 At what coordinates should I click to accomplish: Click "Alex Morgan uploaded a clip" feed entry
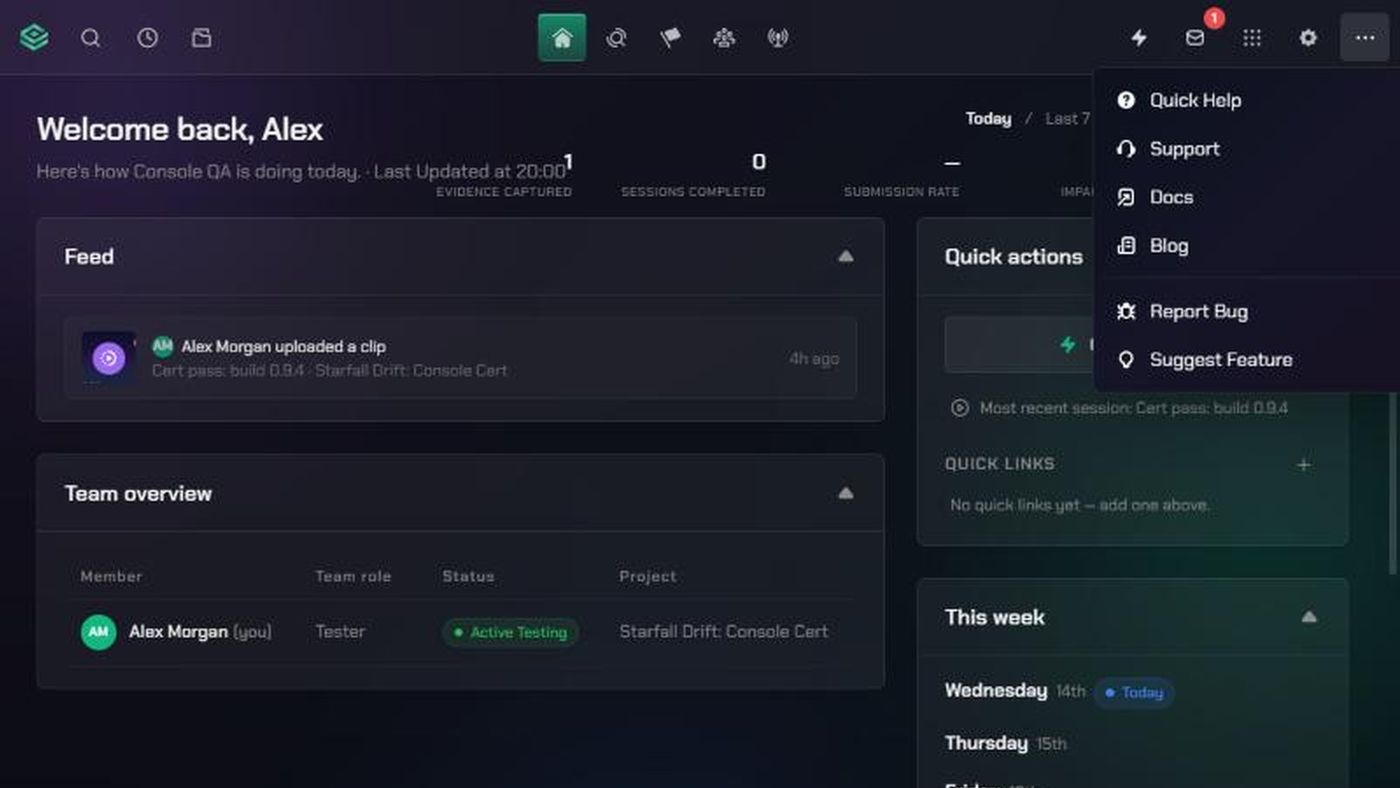click(x=460, y=358)
